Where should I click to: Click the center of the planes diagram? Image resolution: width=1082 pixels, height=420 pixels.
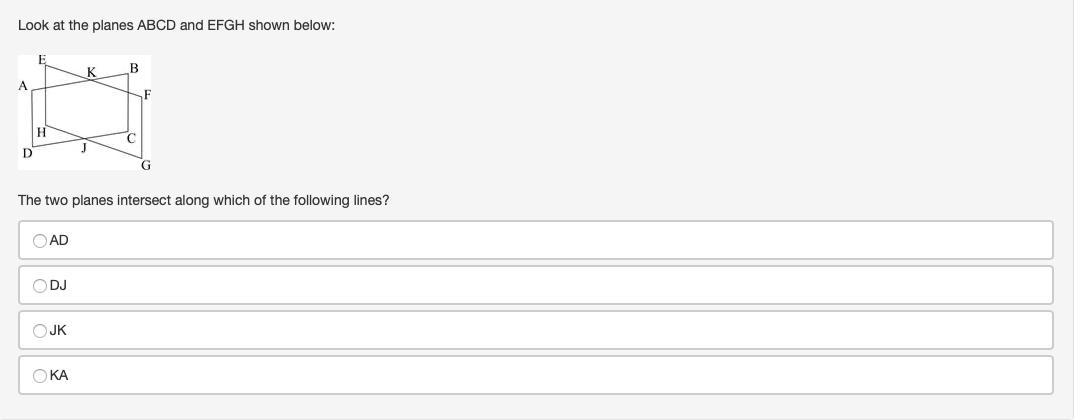[x=84, y=112]
